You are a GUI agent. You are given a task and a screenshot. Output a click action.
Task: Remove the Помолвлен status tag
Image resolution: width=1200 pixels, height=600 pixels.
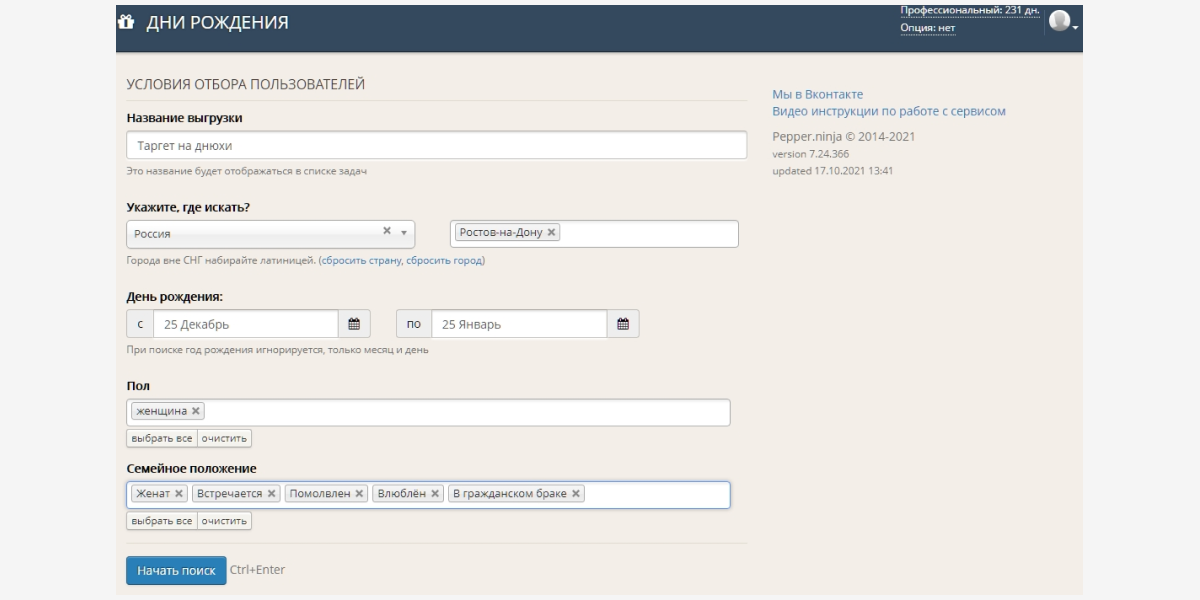(x=359, y=494)
